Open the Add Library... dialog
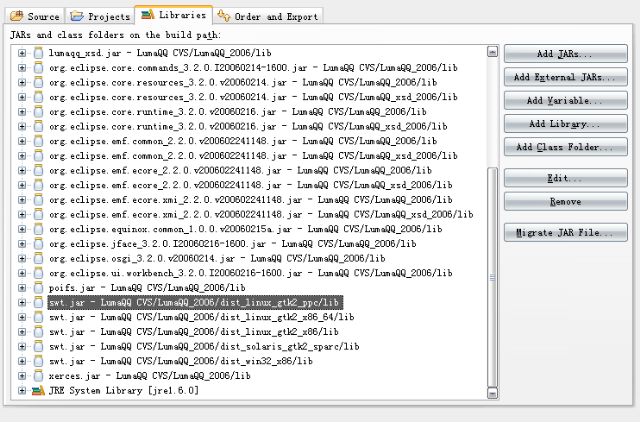Screen dimensions: 640x422 click(x=565, y=124)
